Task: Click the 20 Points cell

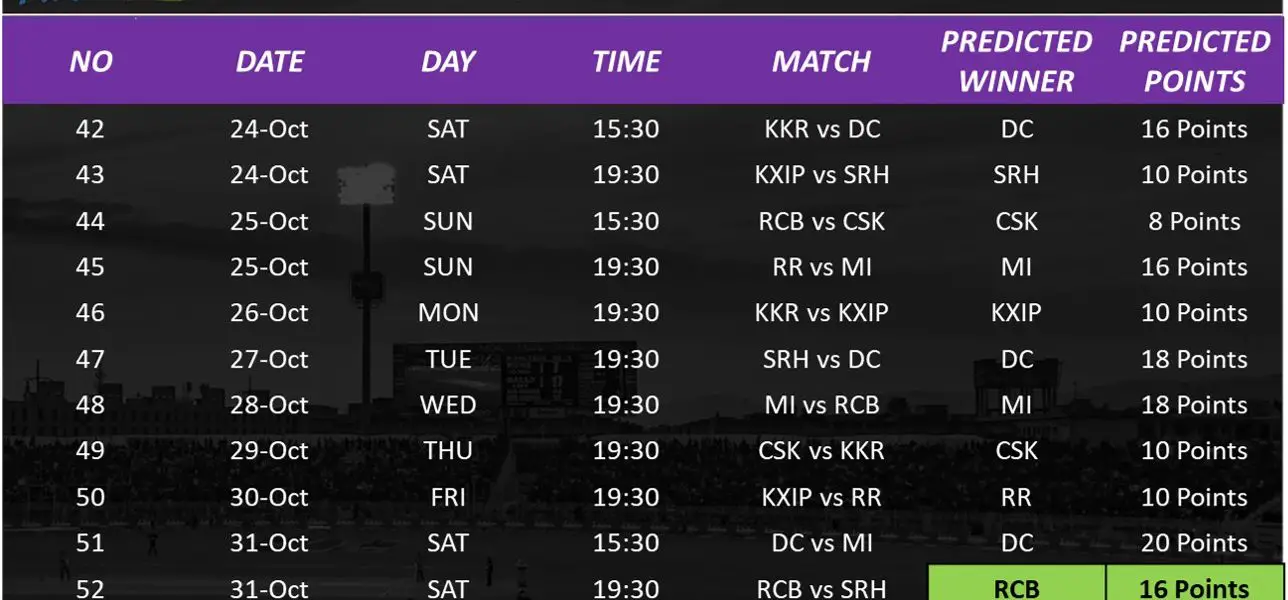Action: tap(1194, 543)
